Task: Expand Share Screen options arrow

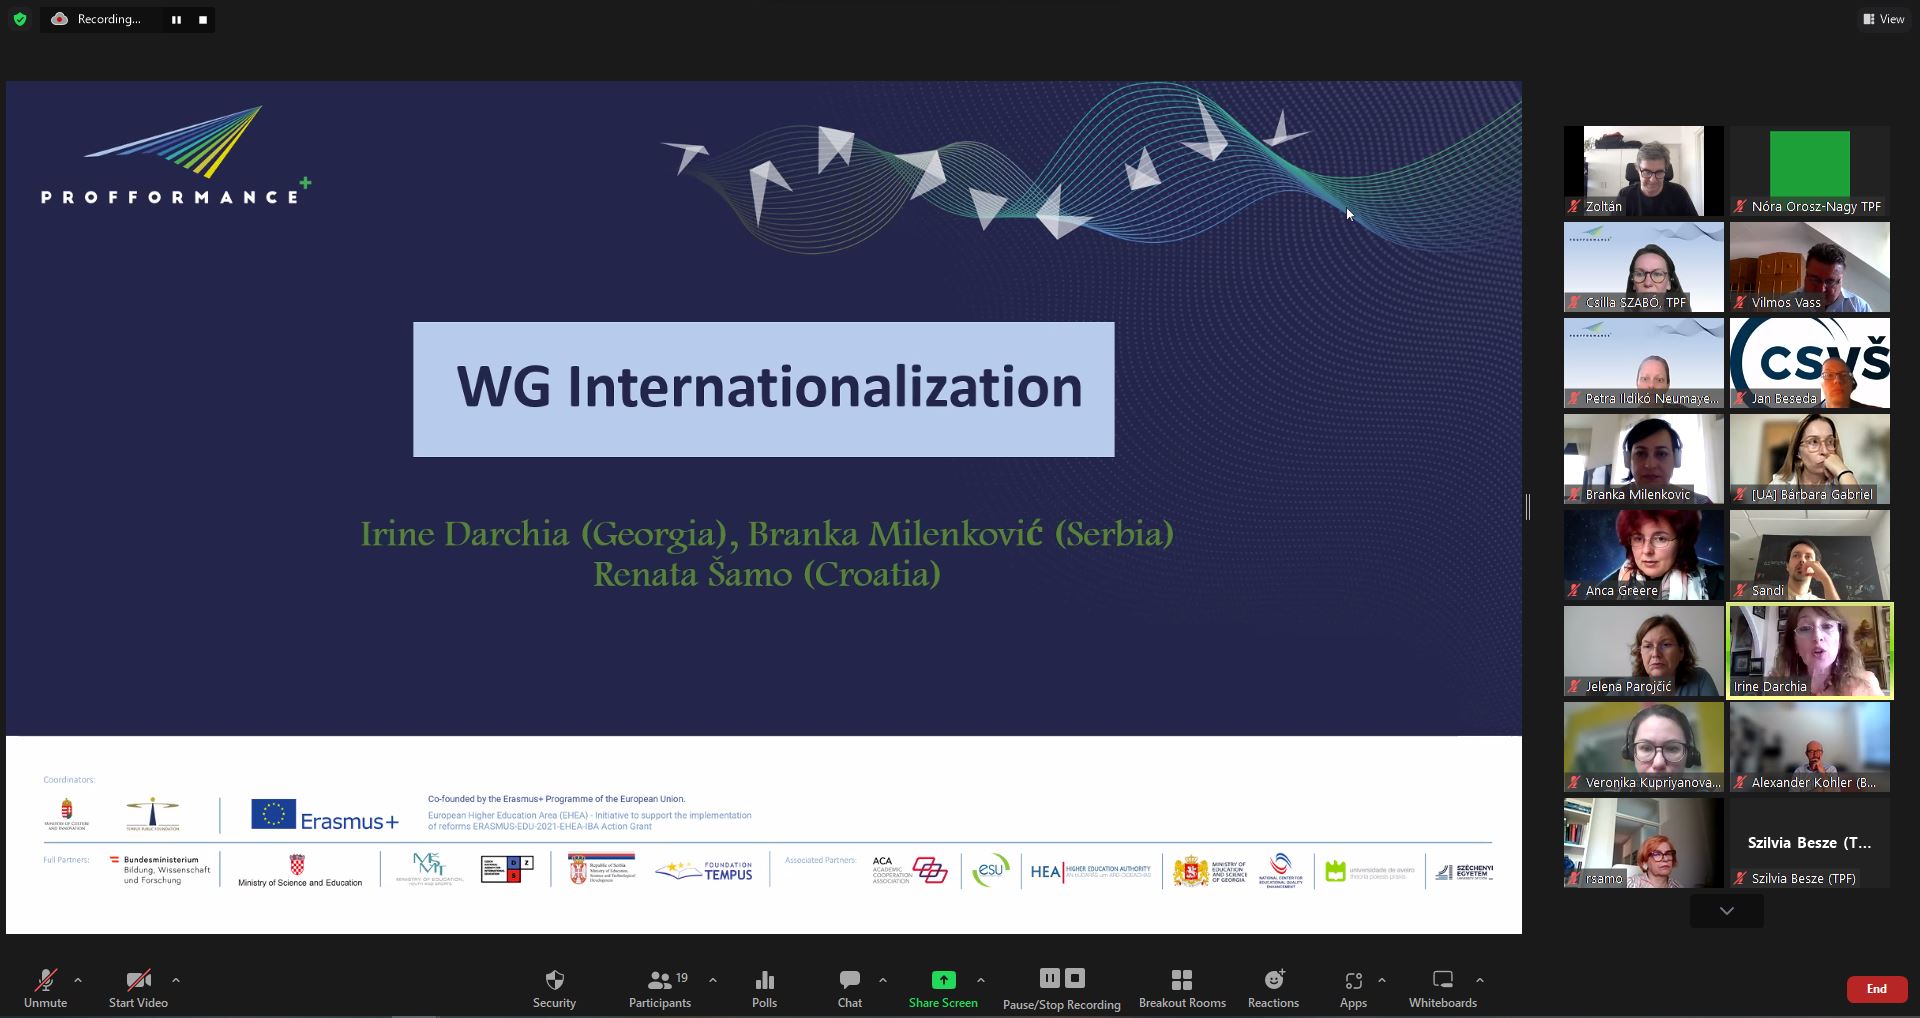Action: (980, 980)
